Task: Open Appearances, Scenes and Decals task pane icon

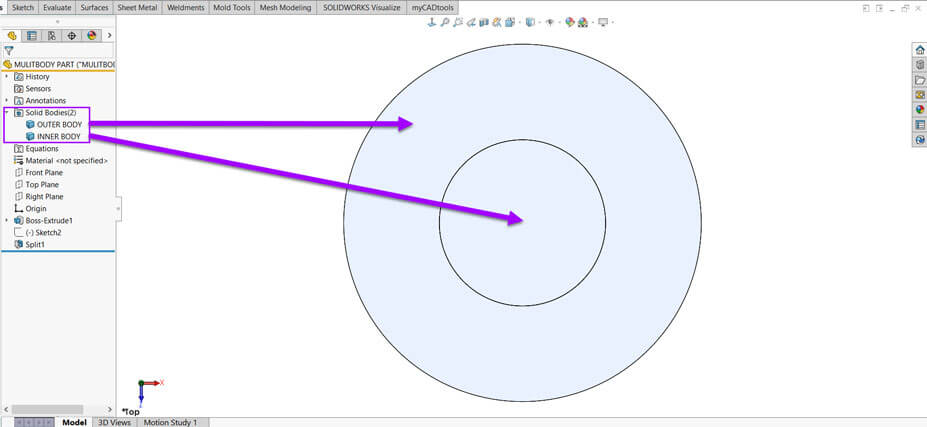Action: pos(919,110)
